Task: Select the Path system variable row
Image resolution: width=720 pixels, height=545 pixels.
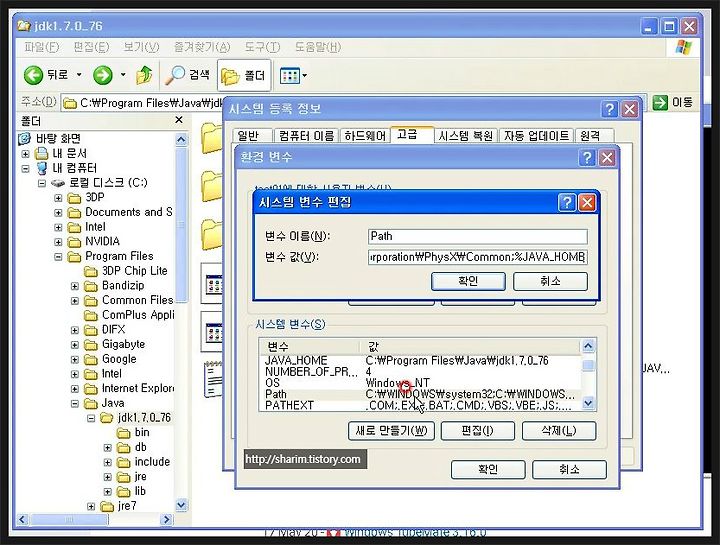Action: [x=420, y=394]
